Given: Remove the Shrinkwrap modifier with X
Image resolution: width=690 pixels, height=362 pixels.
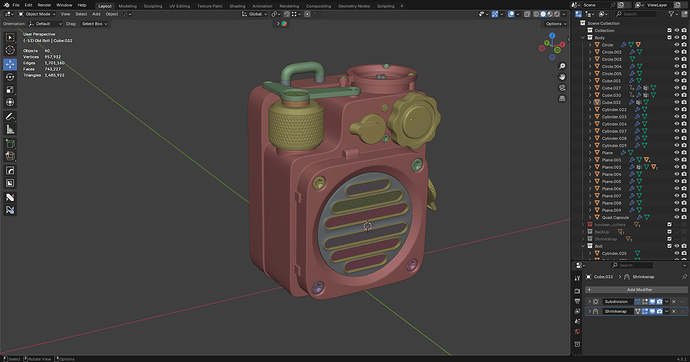Looking at the screenshot, I should [x=674, y=311].
